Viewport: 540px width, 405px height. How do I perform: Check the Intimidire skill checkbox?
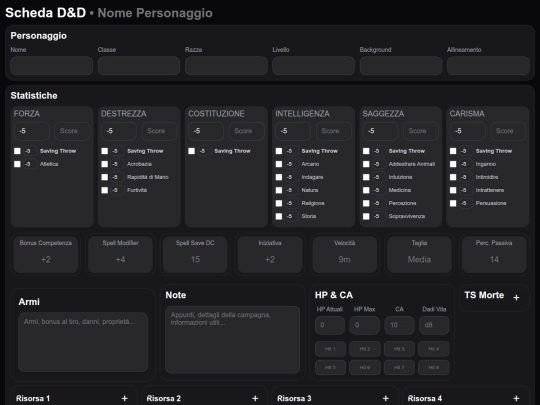(x=453, y=177)
